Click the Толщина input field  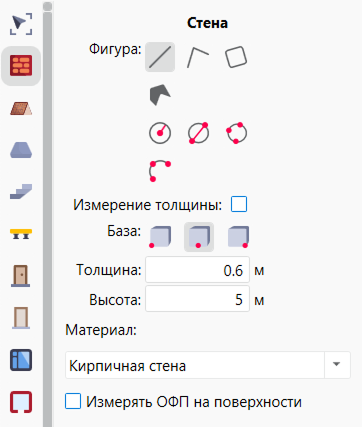(x=197, y=270)
